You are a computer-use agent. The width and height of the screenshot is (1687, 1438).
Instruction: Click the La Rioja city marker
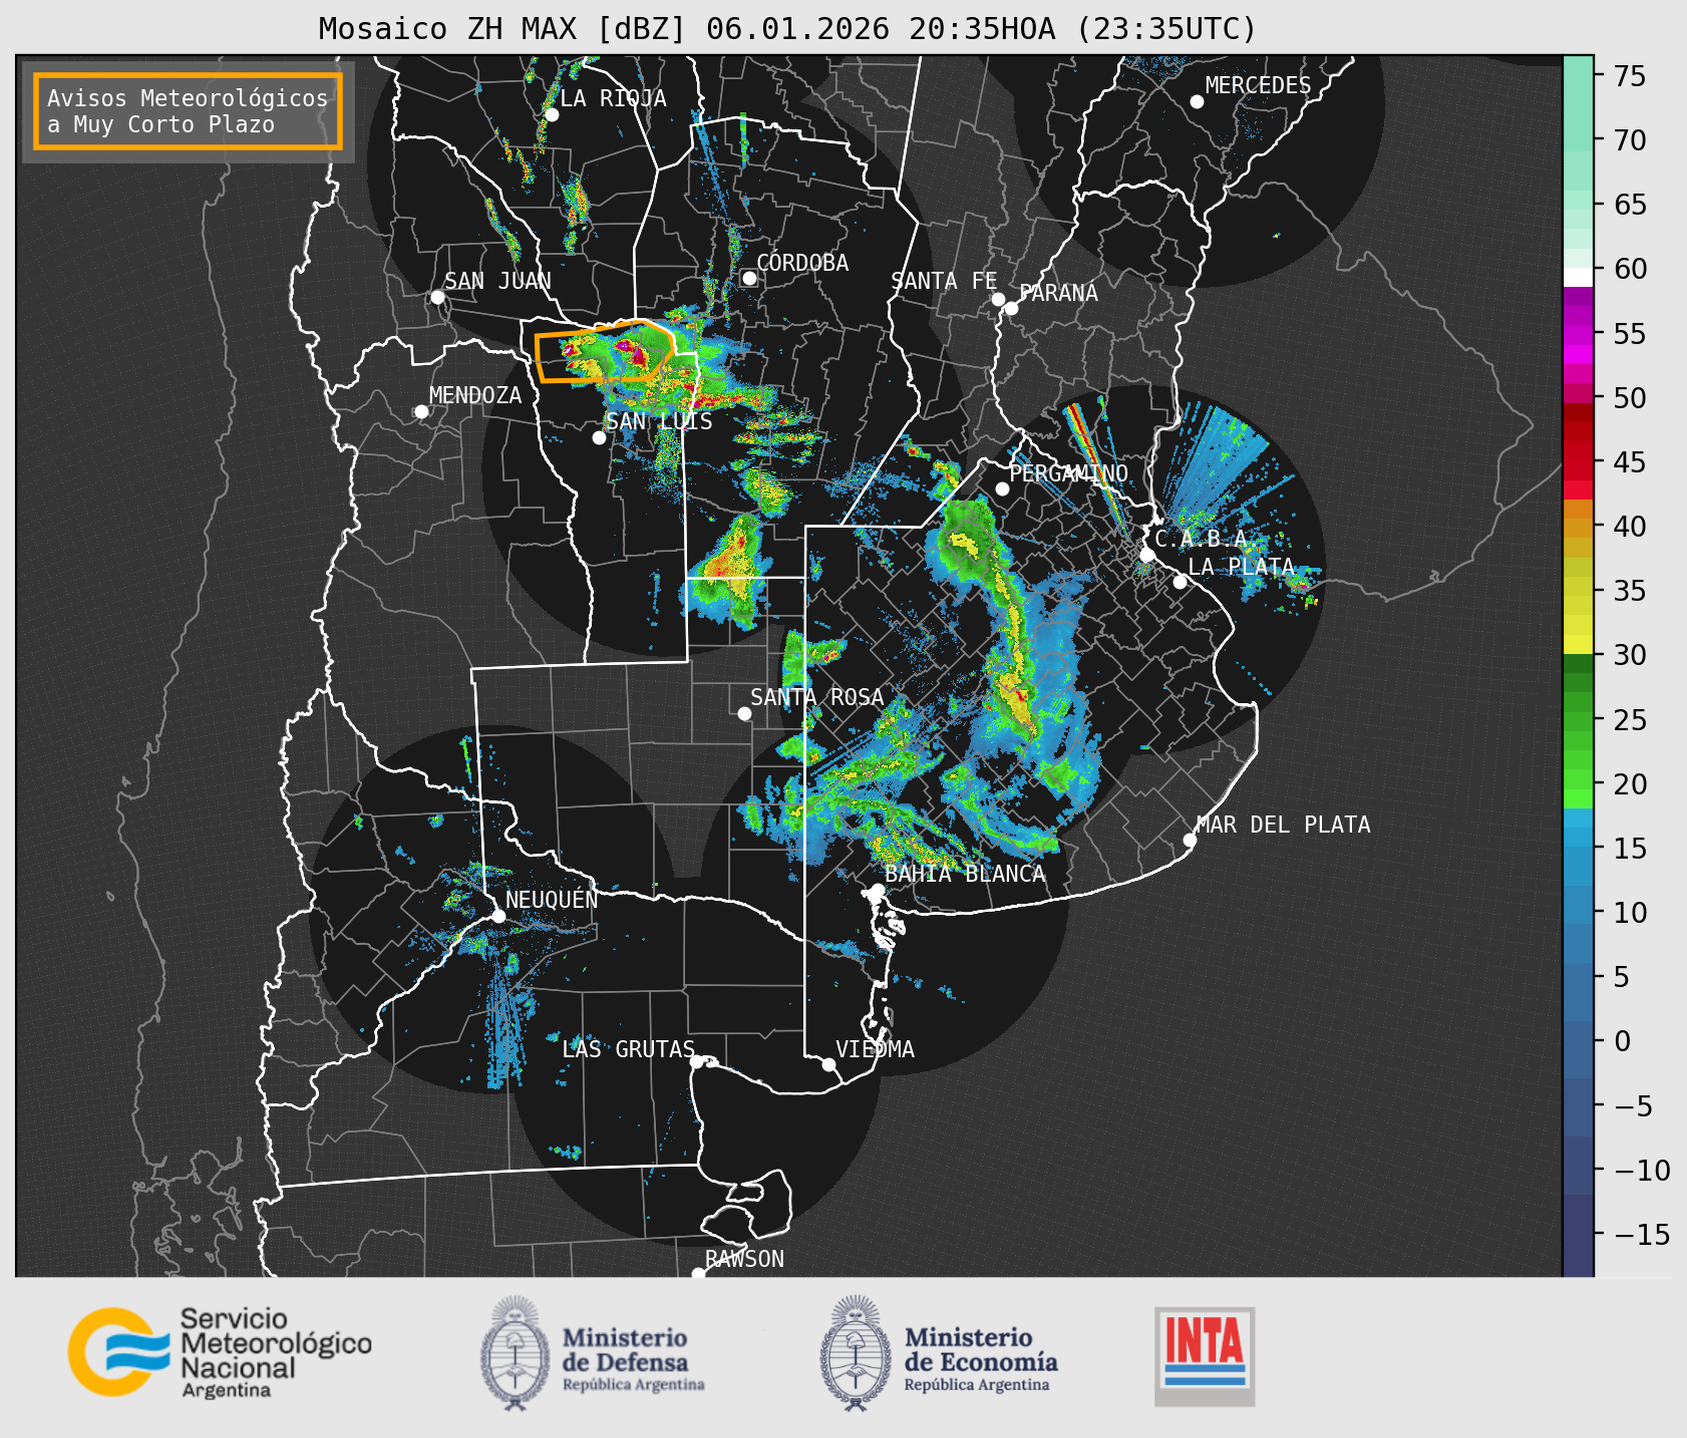pyautogui.click(x=551, y=115)
